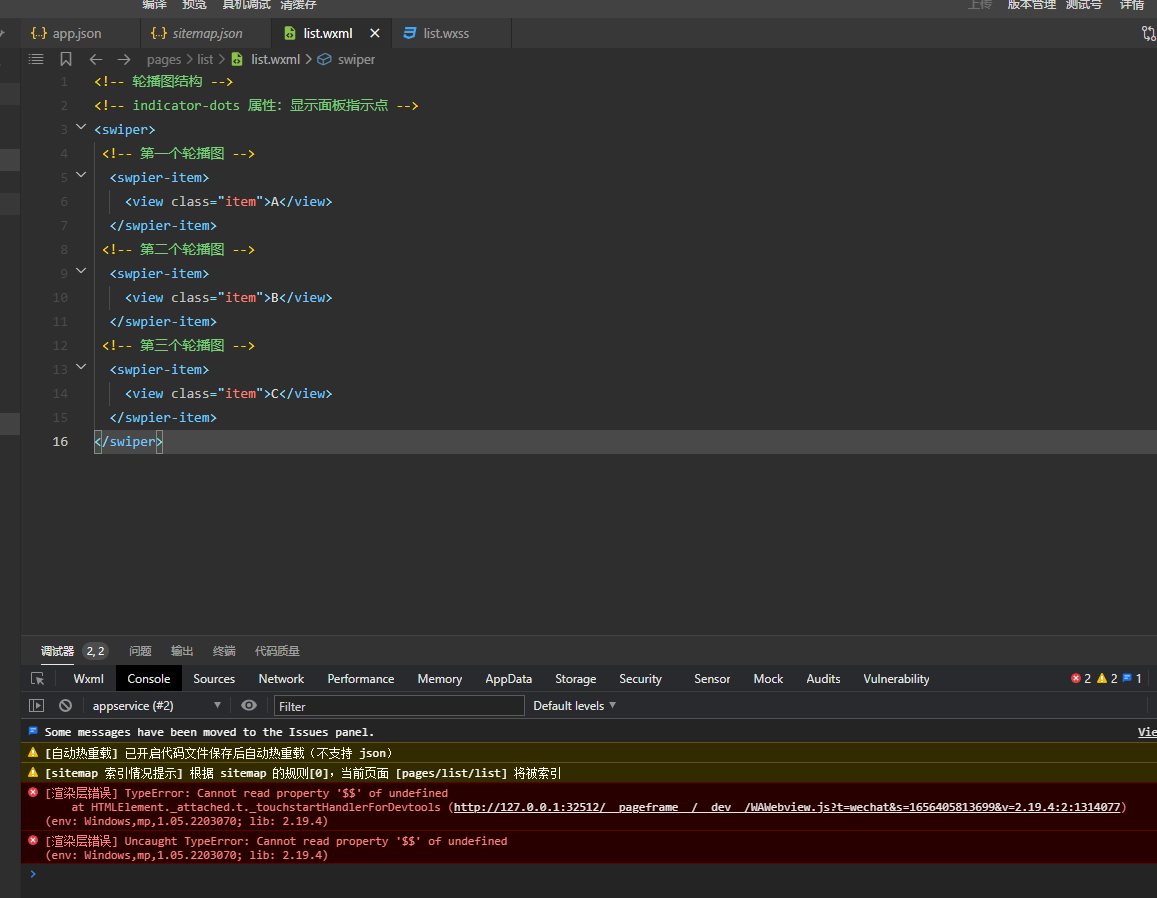This screenshot has width=1157, height=898.
Task: Collapse the swiper block at line 3
Action: click(x=81, y=128)
